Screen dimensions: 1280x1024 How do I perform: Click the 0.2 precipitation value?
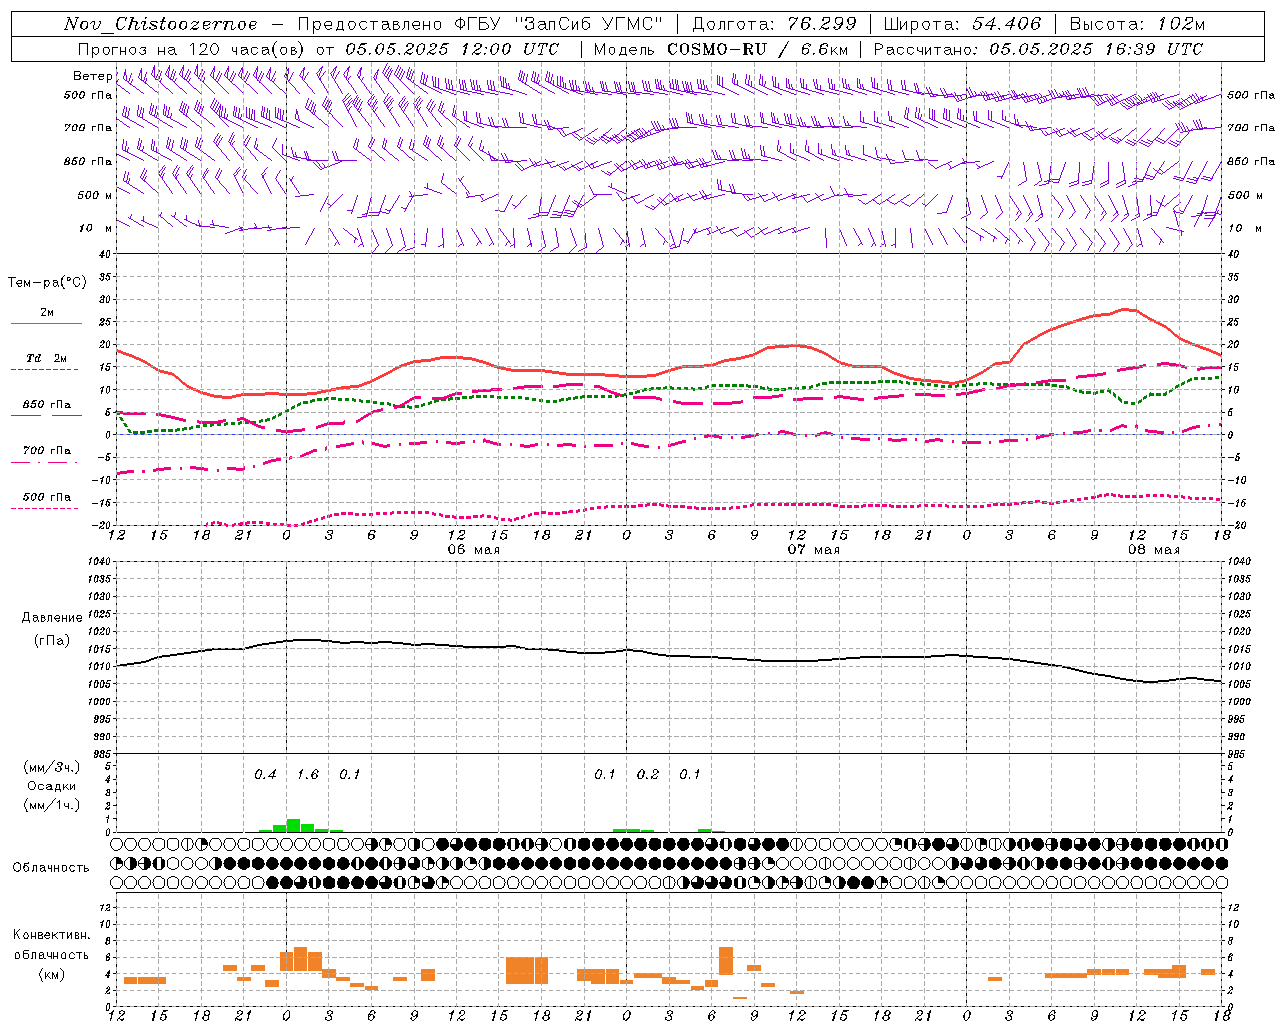(x=648, y=775)
